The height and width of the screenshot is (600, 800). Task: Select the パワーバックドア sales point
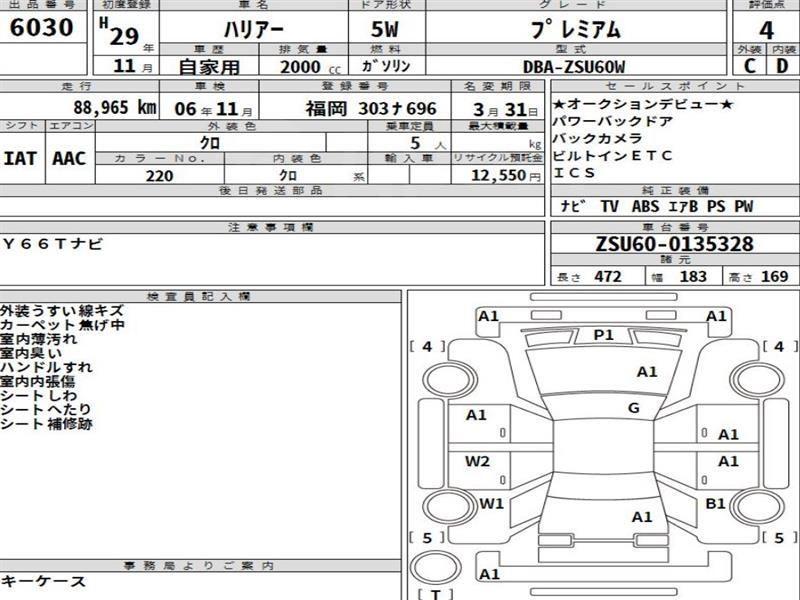coord(612,121)
